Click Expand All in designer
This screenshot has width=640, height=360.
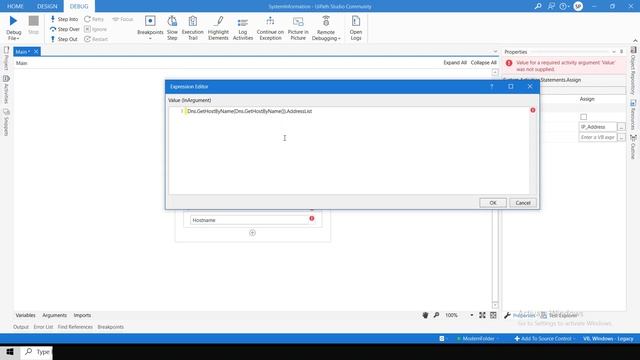coord(455,62)
